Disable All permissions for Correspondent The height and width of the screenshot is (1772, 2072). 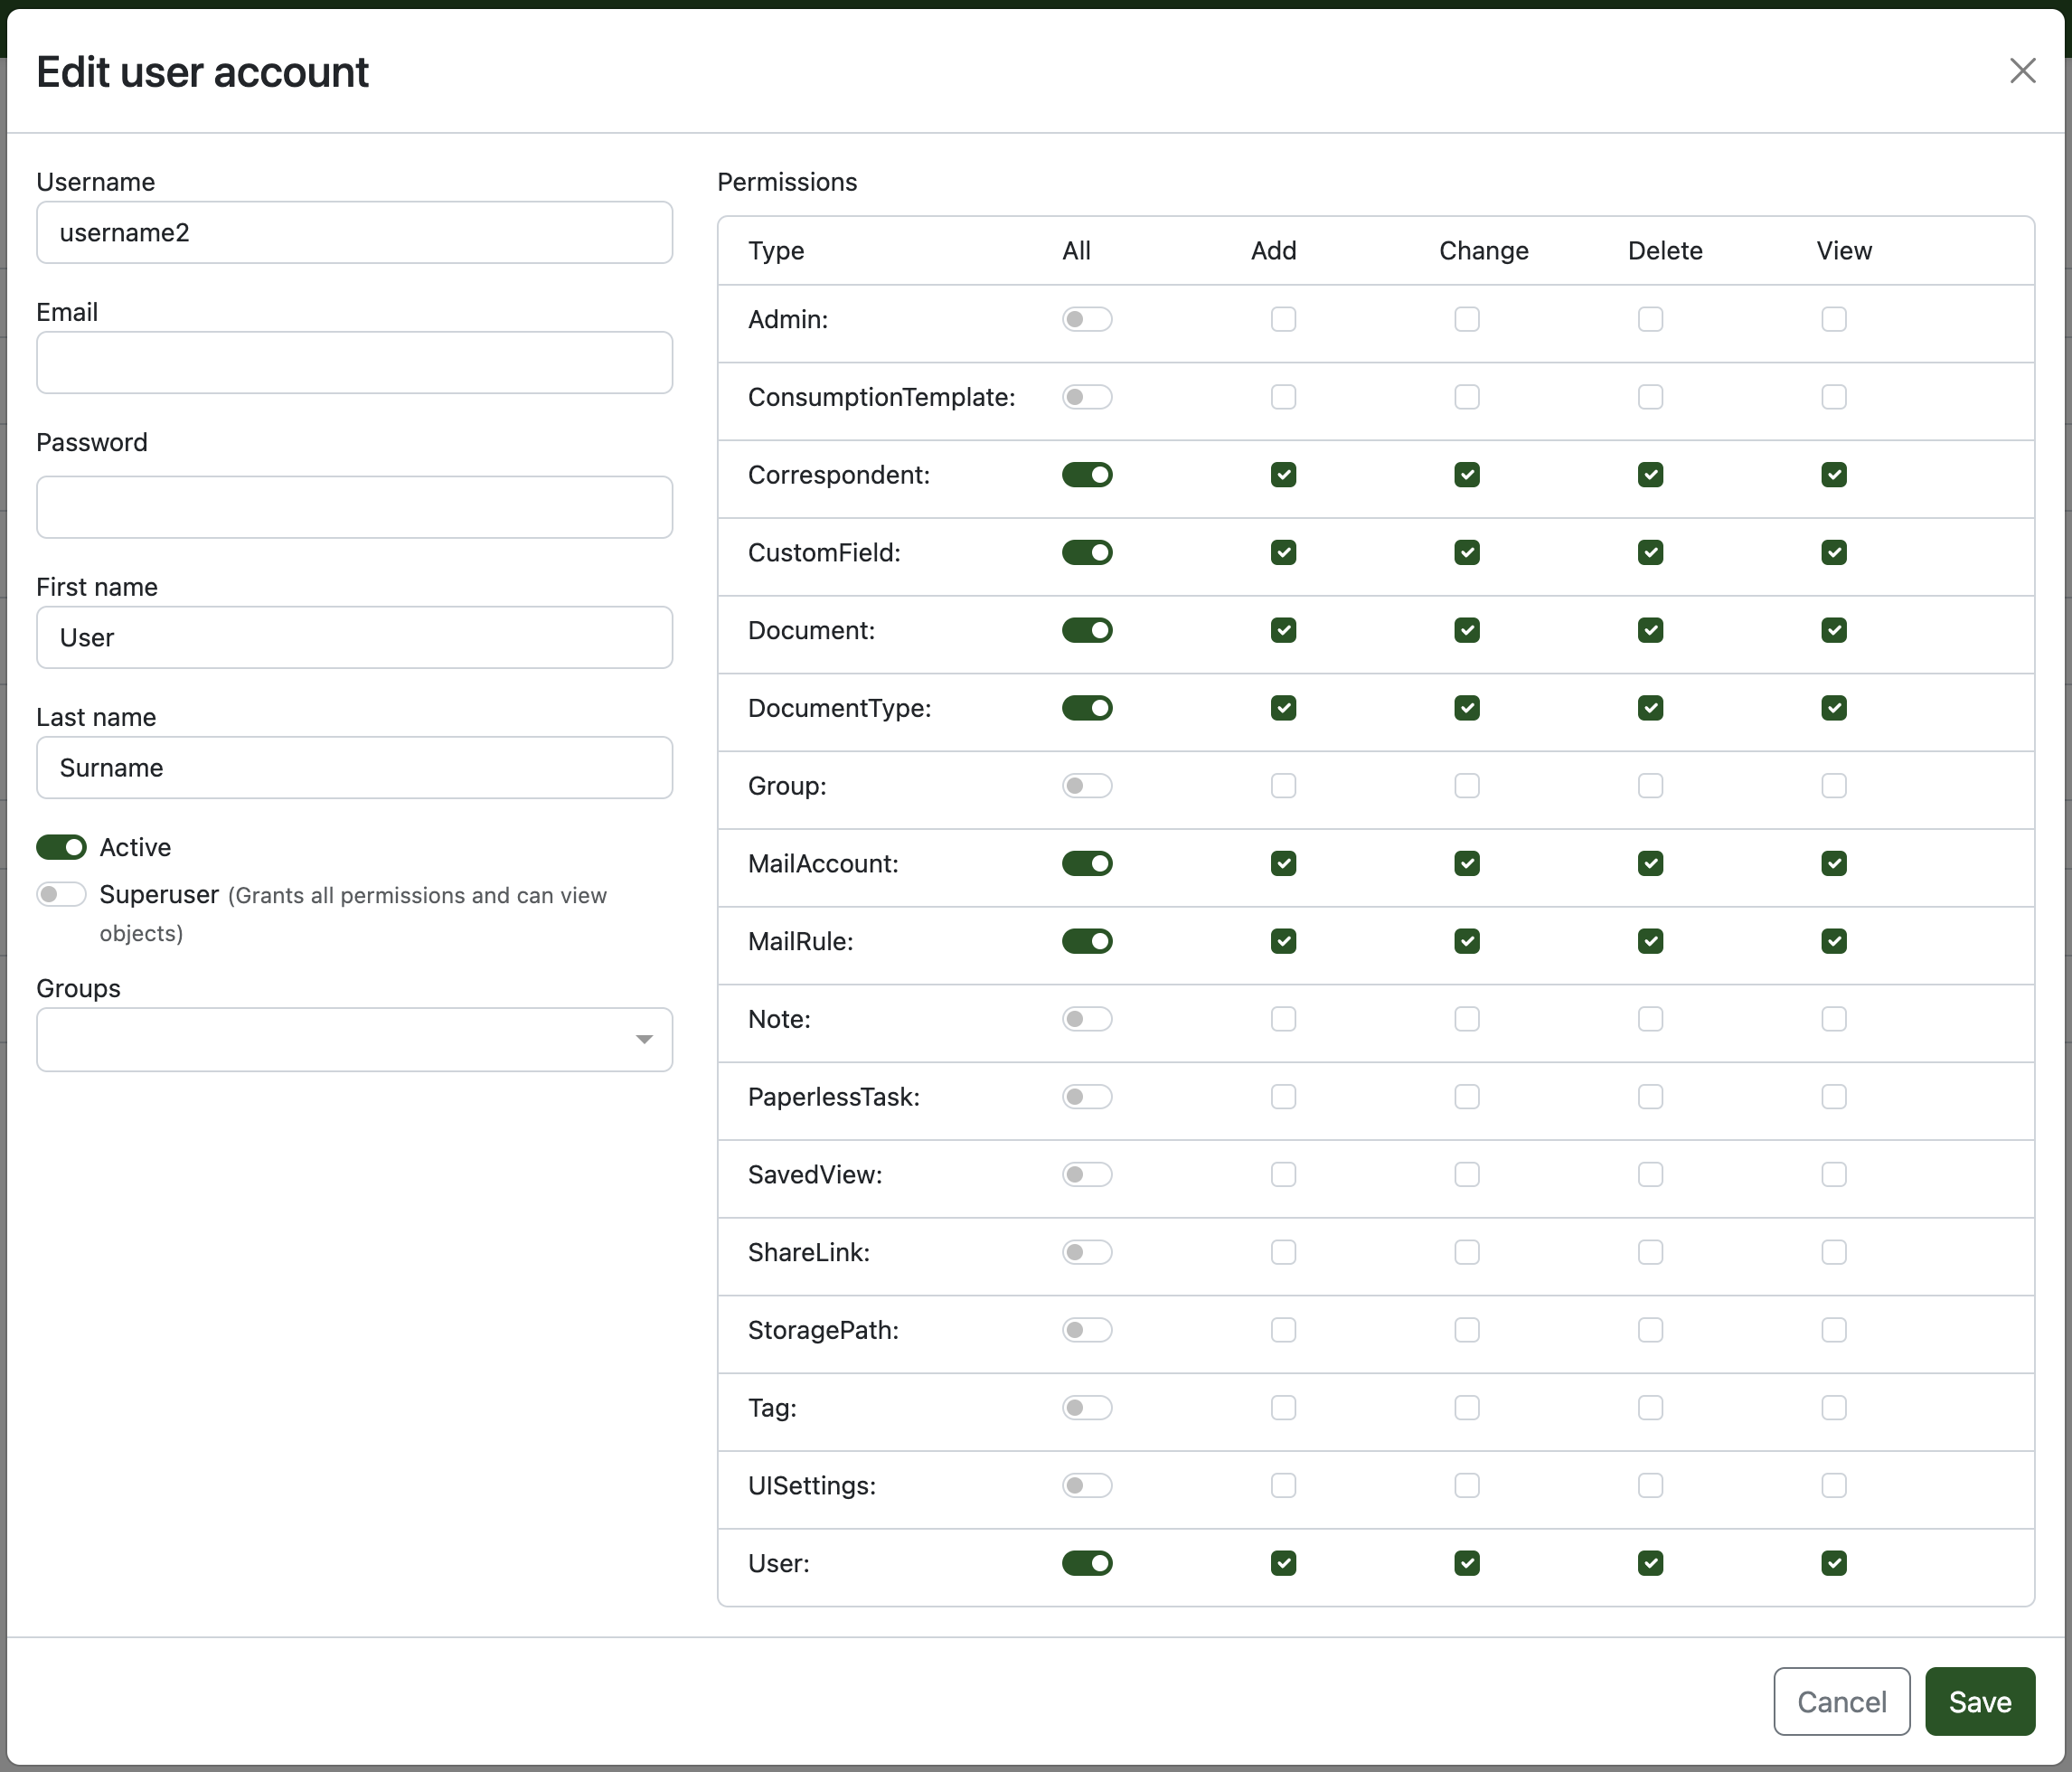click(1087, 475)
